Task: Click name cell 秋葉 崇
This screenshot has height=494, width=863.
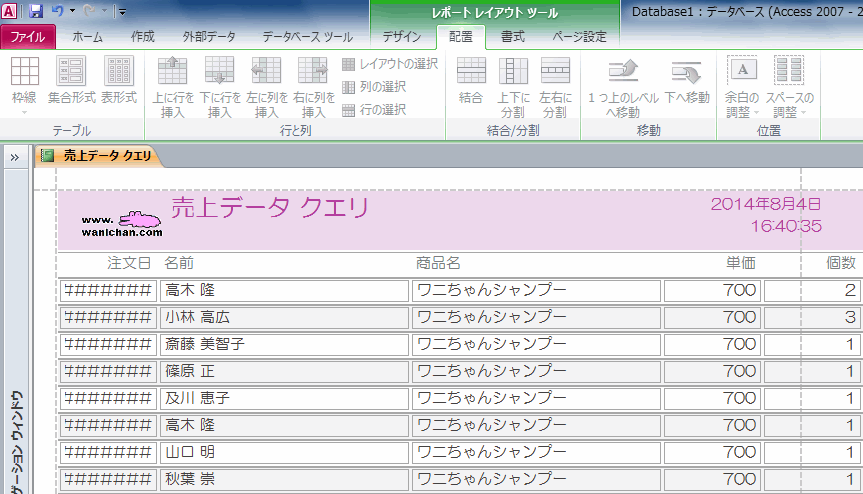Action: 284,479
